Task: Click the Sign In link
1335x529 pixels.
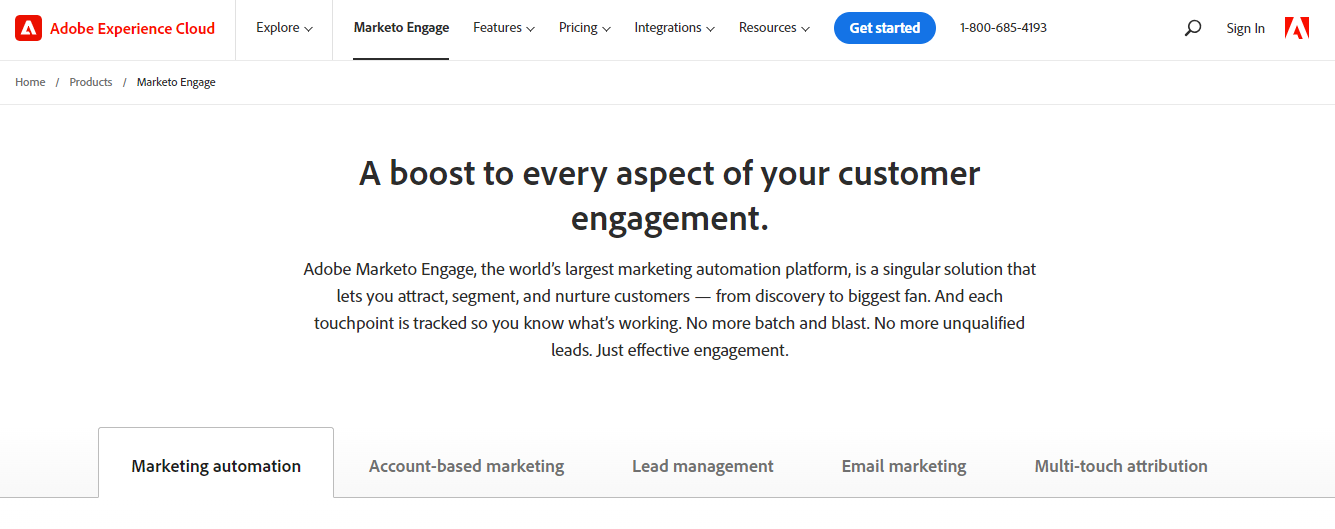Action: click(1245, 28)
